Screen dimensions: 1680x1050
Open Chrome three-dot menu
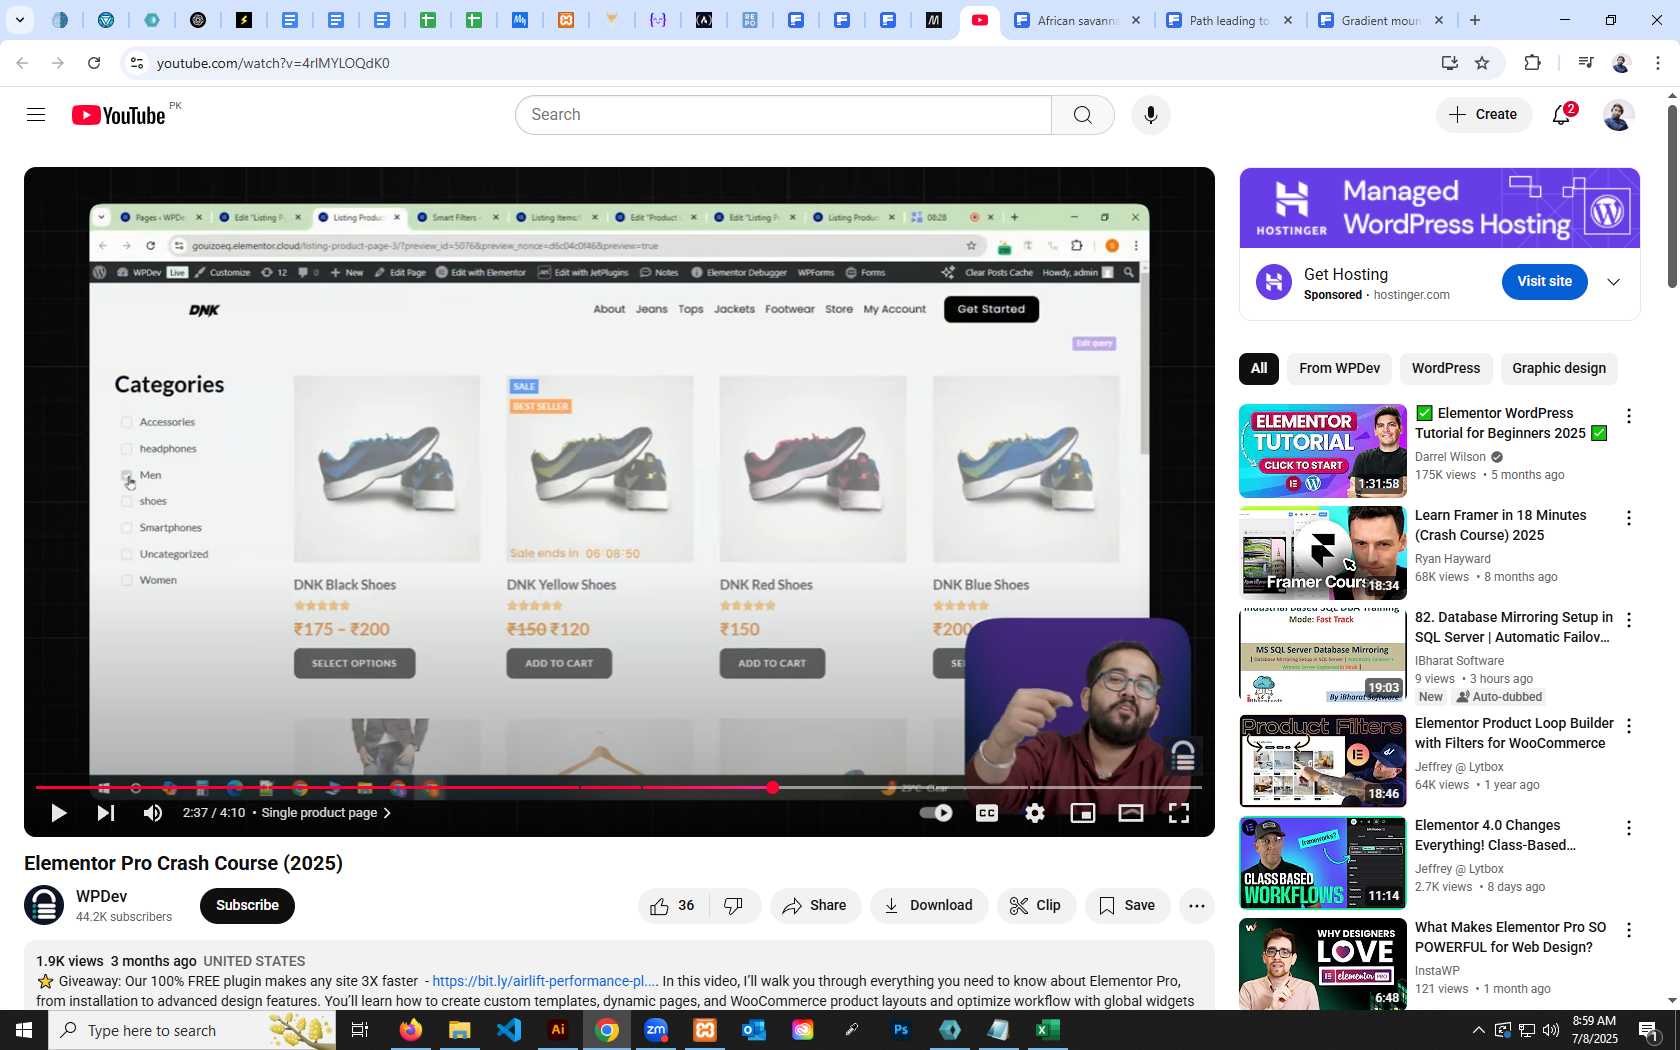[1658, 63]
